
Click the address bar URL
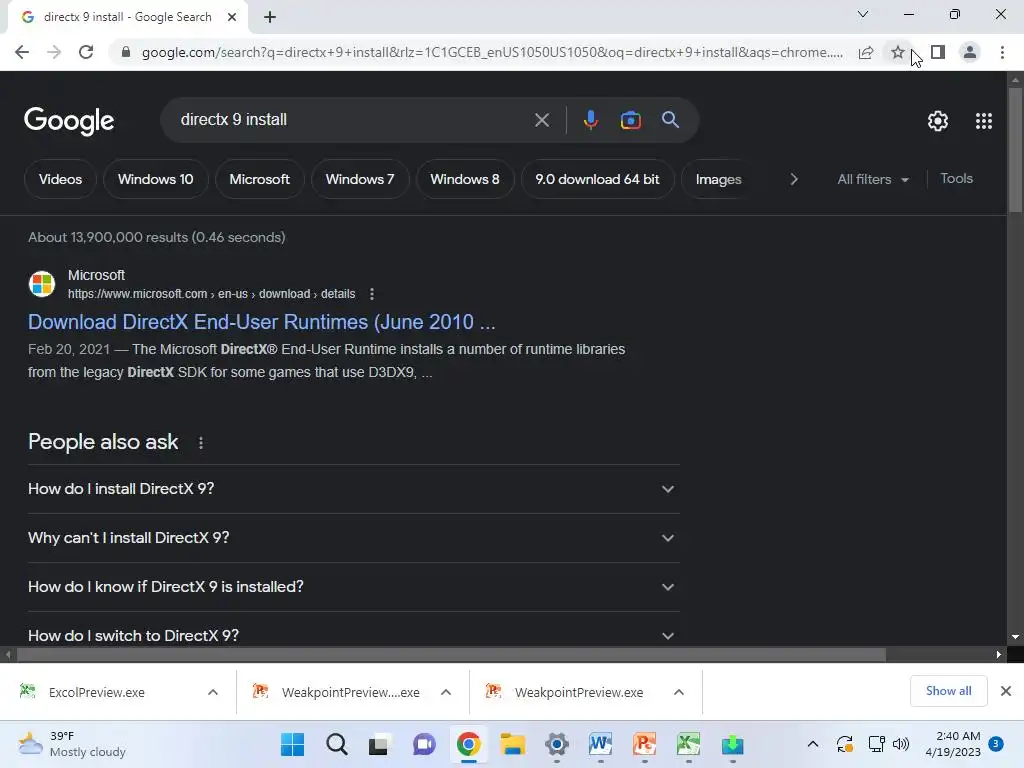tap(492, 52)
